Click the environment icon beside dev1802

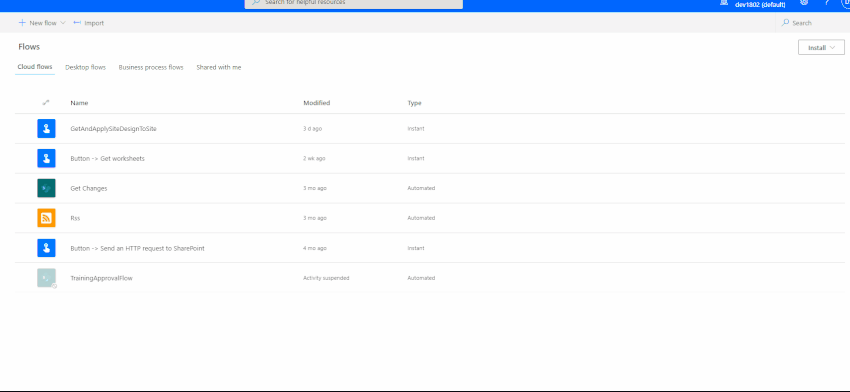(724, 3)
